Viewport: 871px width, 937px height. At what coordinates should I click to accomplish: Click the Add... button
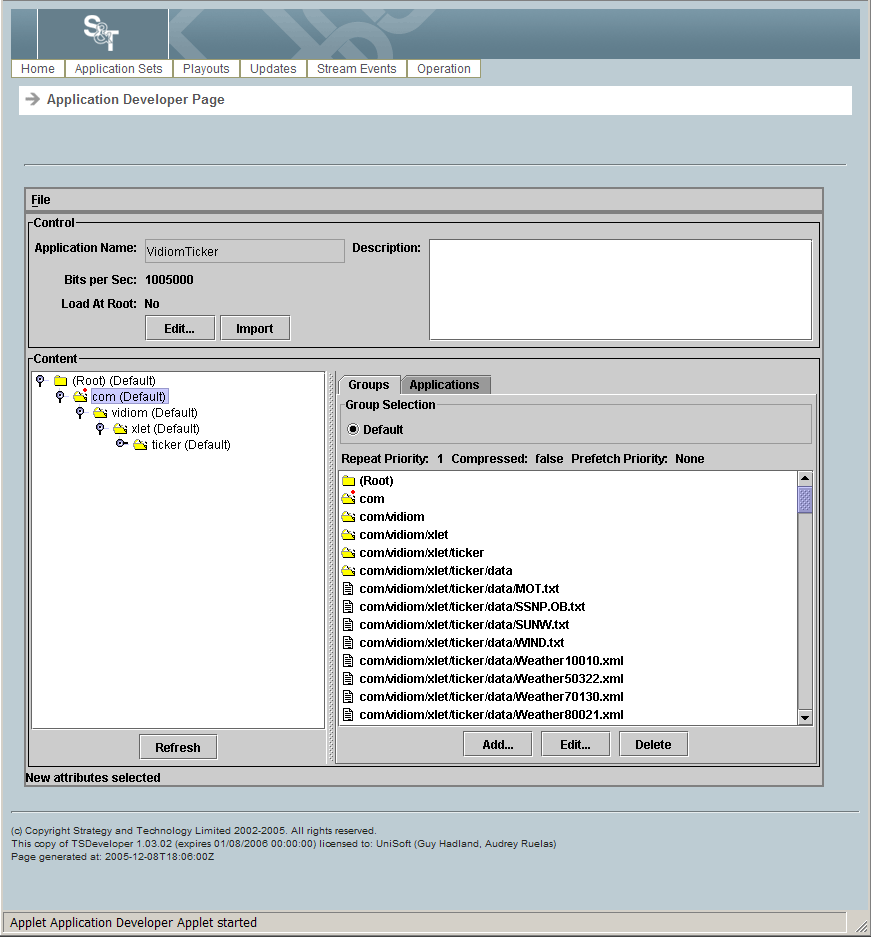(498, 745)
